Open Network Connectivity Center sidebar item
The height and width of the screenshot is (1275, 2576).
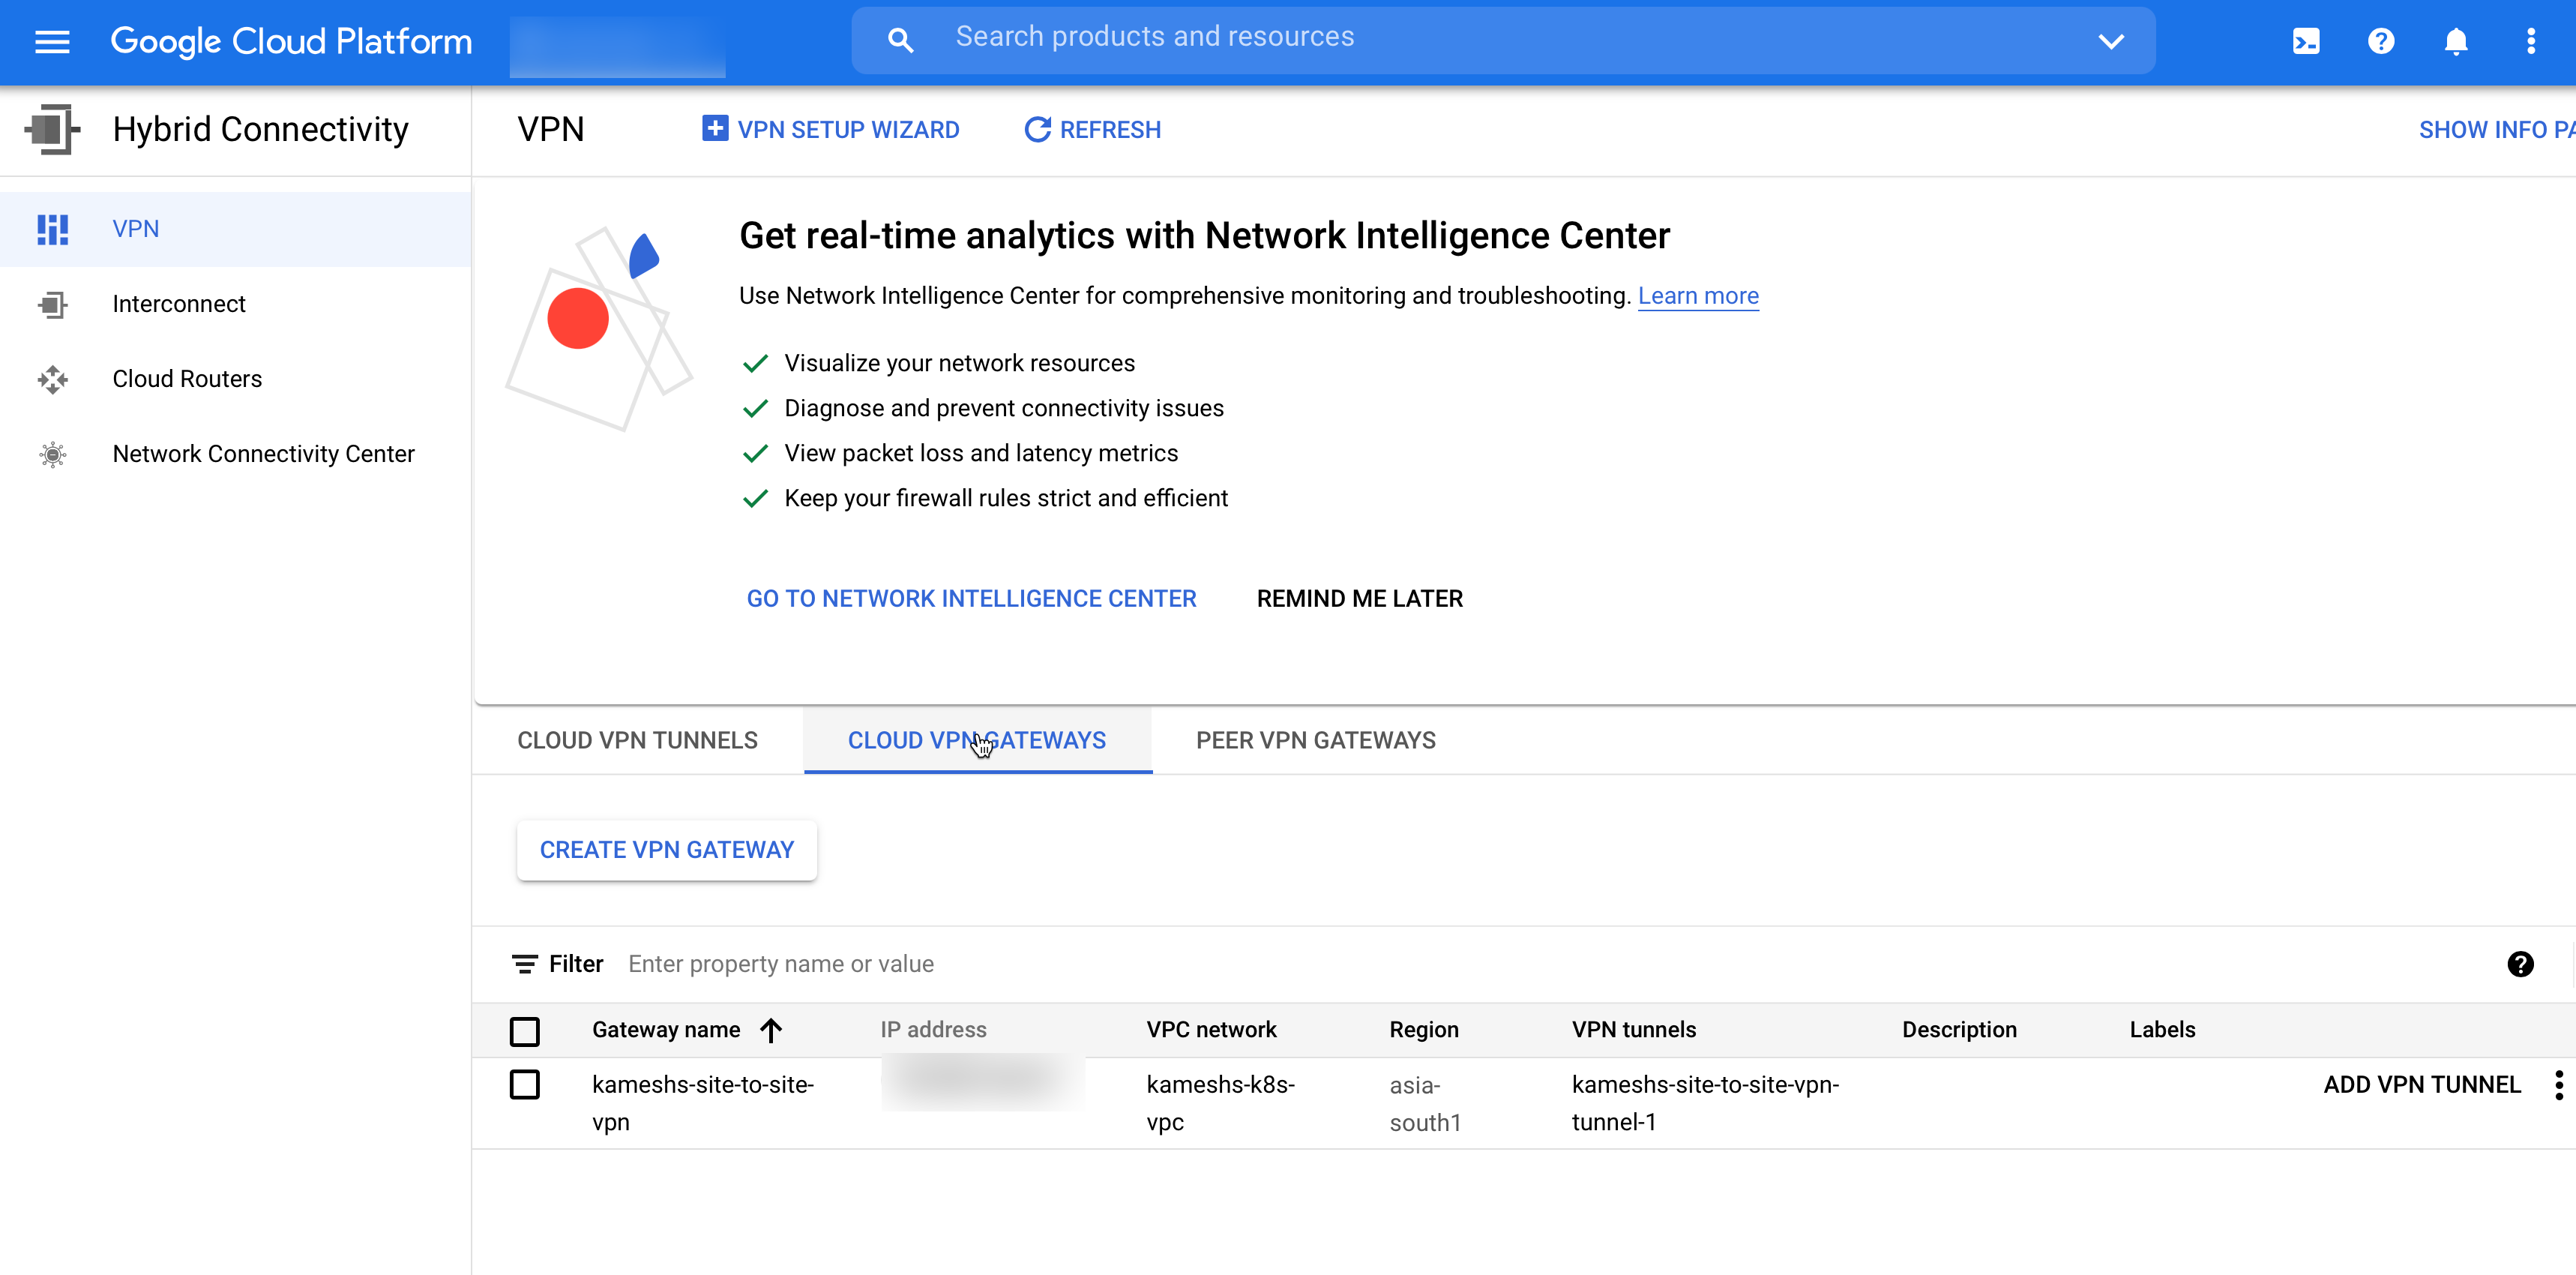click(235, 454)
